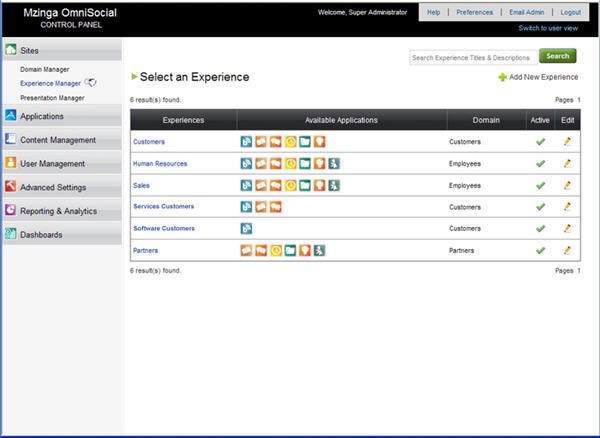Click the yellow clock icon in Sales row
The height and width of the screenshot is (438, 600).
point(290,186)
